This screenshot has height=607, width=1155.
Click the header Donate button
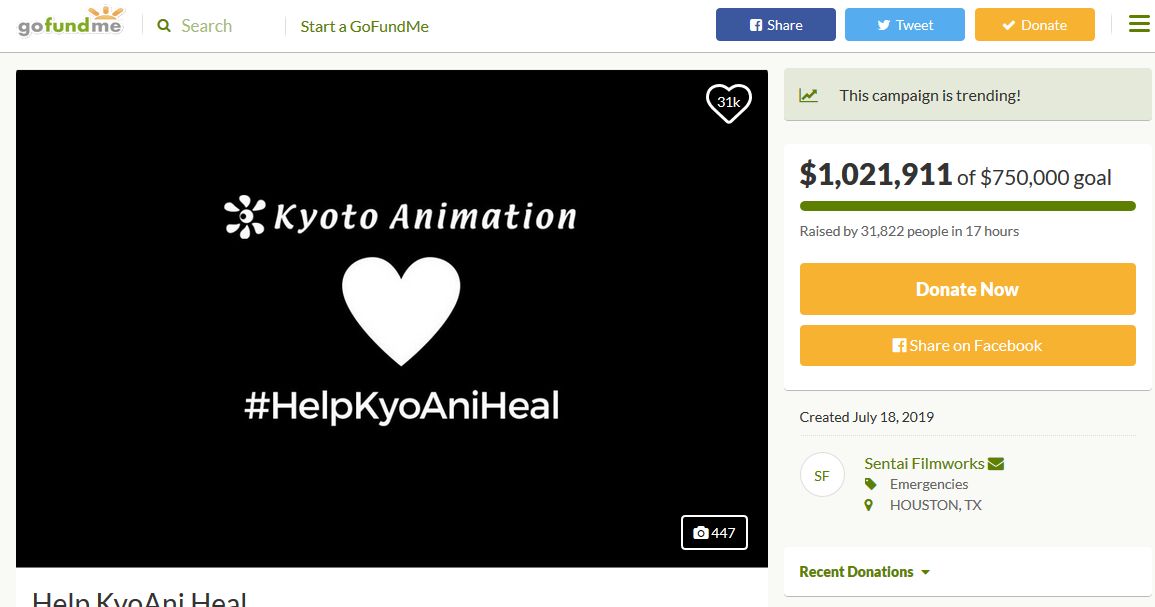pyautogui.click(x=1034, y=25)
